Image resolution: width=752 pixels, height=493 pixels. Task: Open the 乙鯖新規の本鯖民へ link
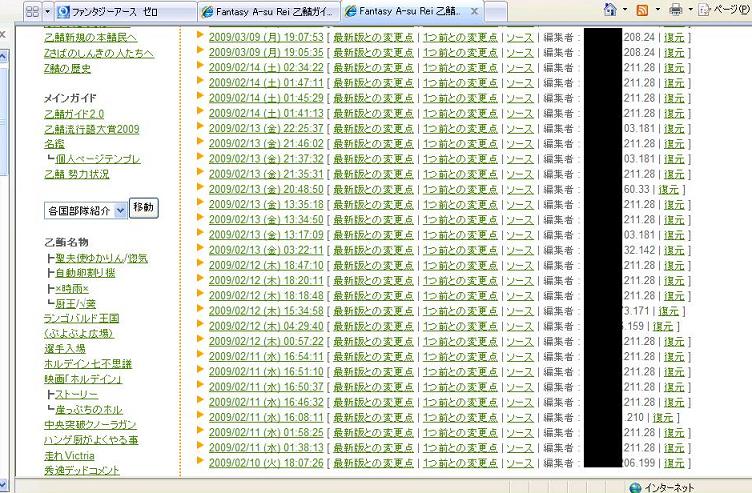90,37
